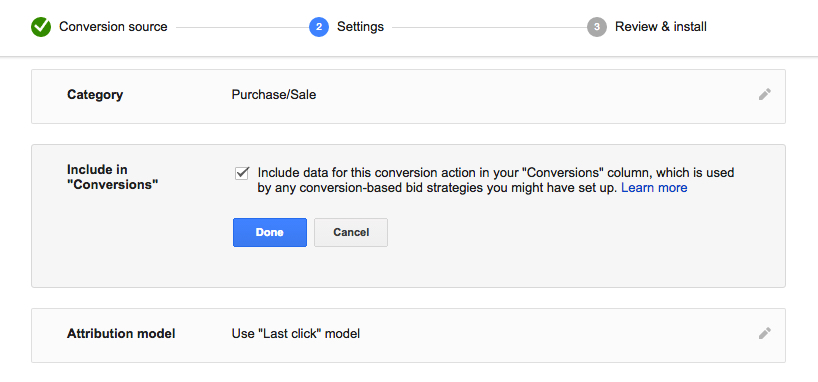Click the Include data for this conversion description
This screenshot has width=818, height=382.
496,180
